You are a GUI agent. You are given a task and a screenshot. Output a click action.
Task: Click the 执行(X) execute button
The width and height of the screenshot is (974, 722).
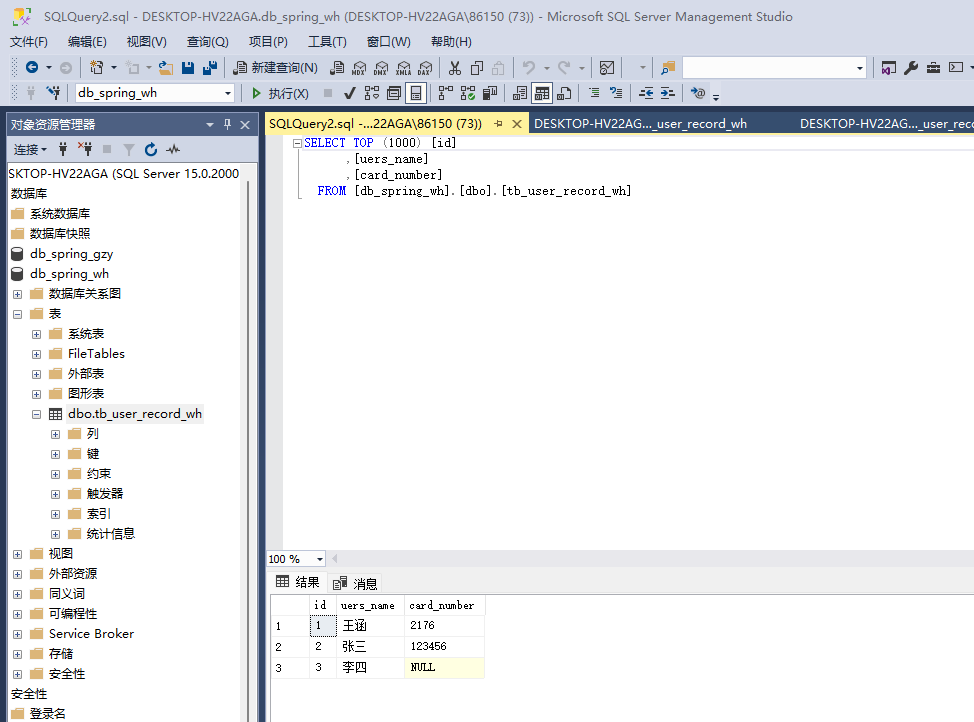click(x=280, y=93)
